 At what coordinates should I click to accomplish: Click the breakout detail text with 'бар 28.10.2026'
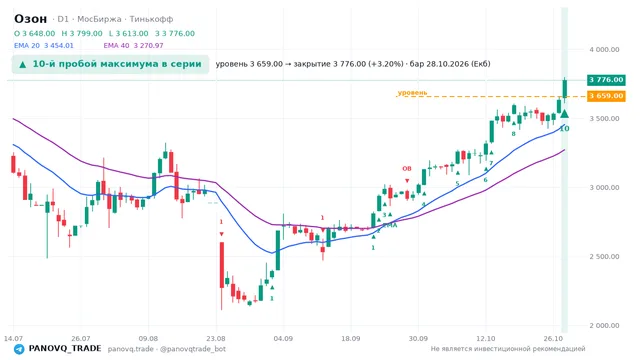point(353,64)
